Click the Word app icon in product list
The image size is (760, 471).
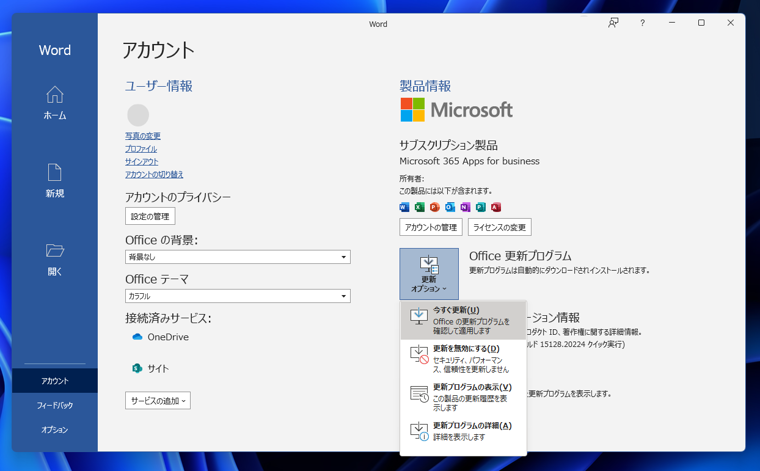[404, 207]
